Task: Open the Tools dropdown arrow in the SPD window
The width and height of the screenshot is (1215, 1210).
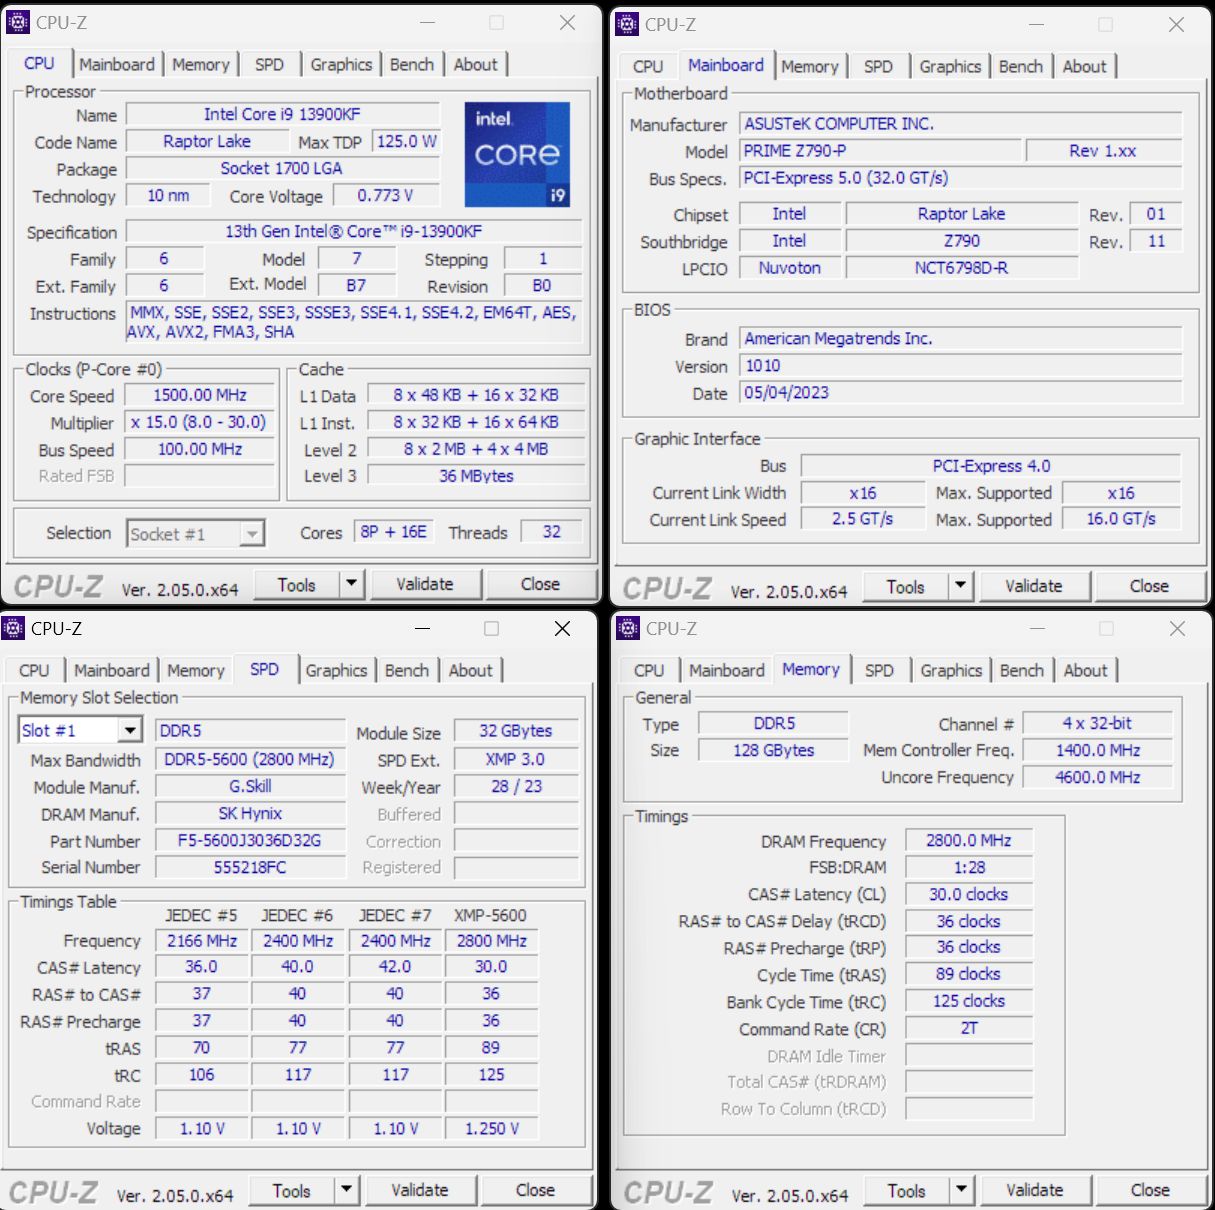Action: click(x=346, y=1190)
